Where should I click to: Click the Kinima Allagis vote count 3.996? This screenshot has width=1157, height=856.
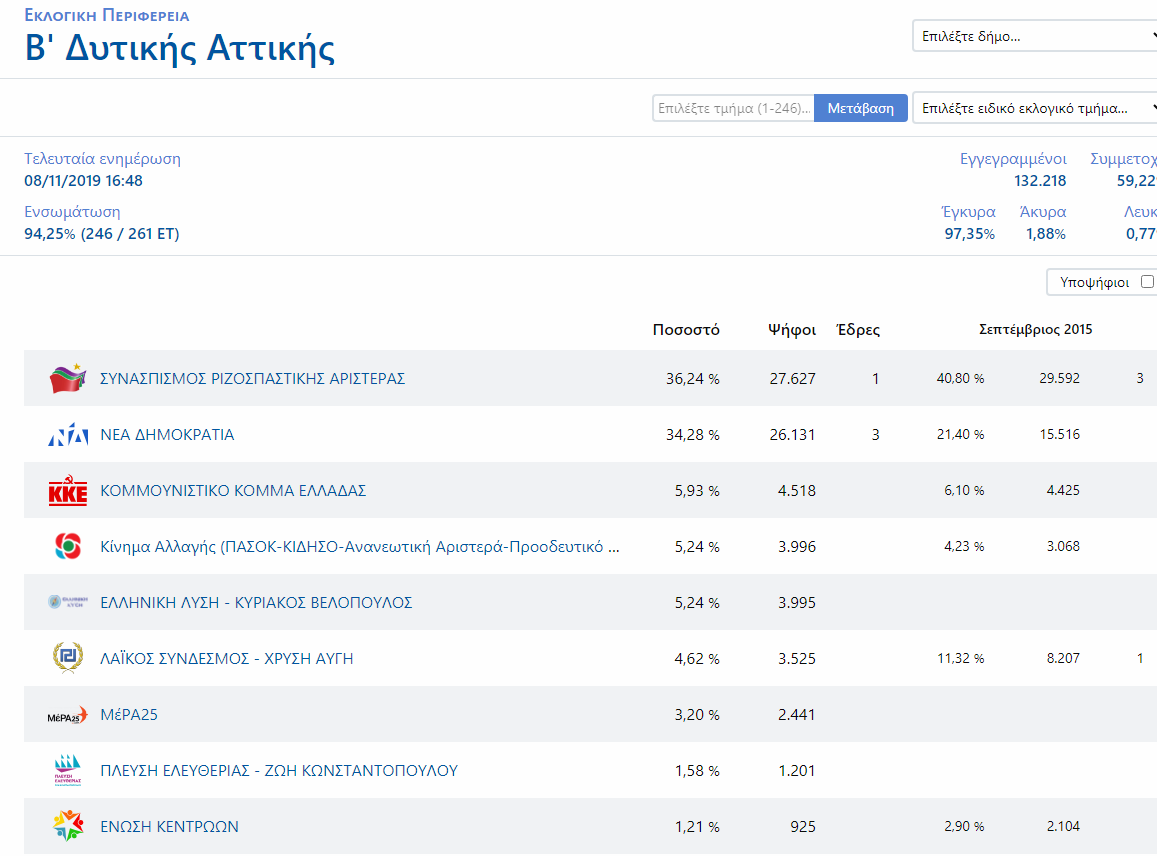797,547
